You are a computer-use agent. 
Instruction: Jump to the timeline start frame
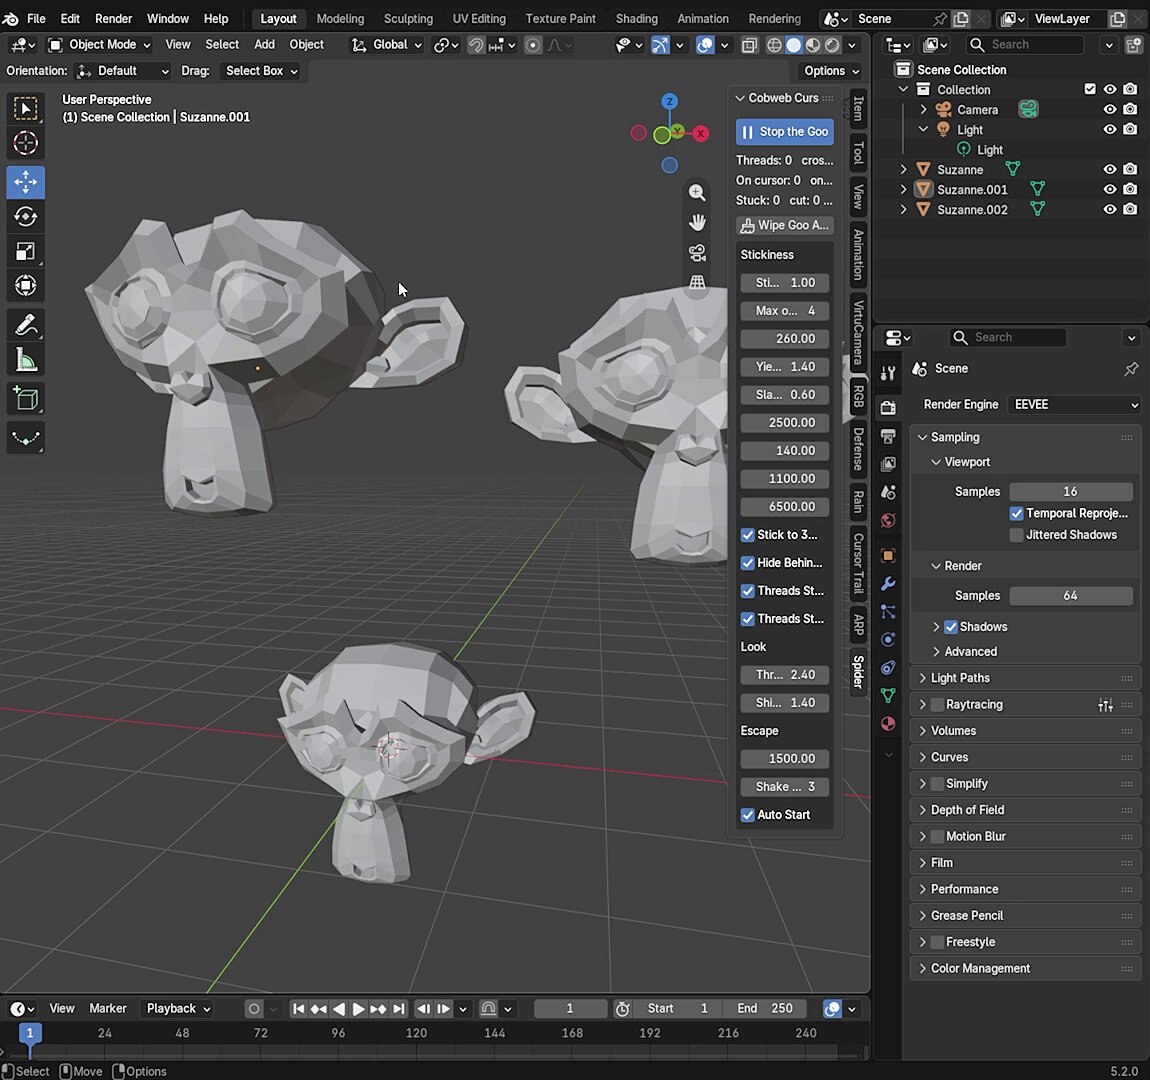coord(299,1009)
